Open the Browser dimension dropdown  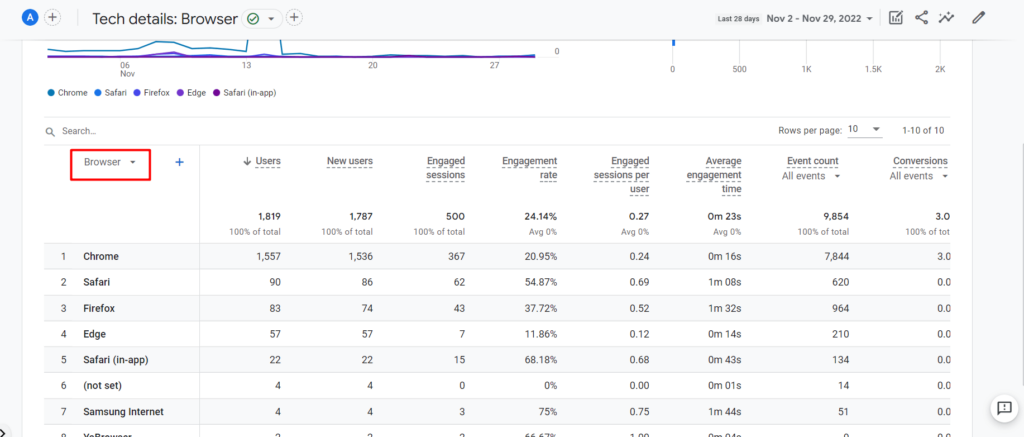[110, 162]
